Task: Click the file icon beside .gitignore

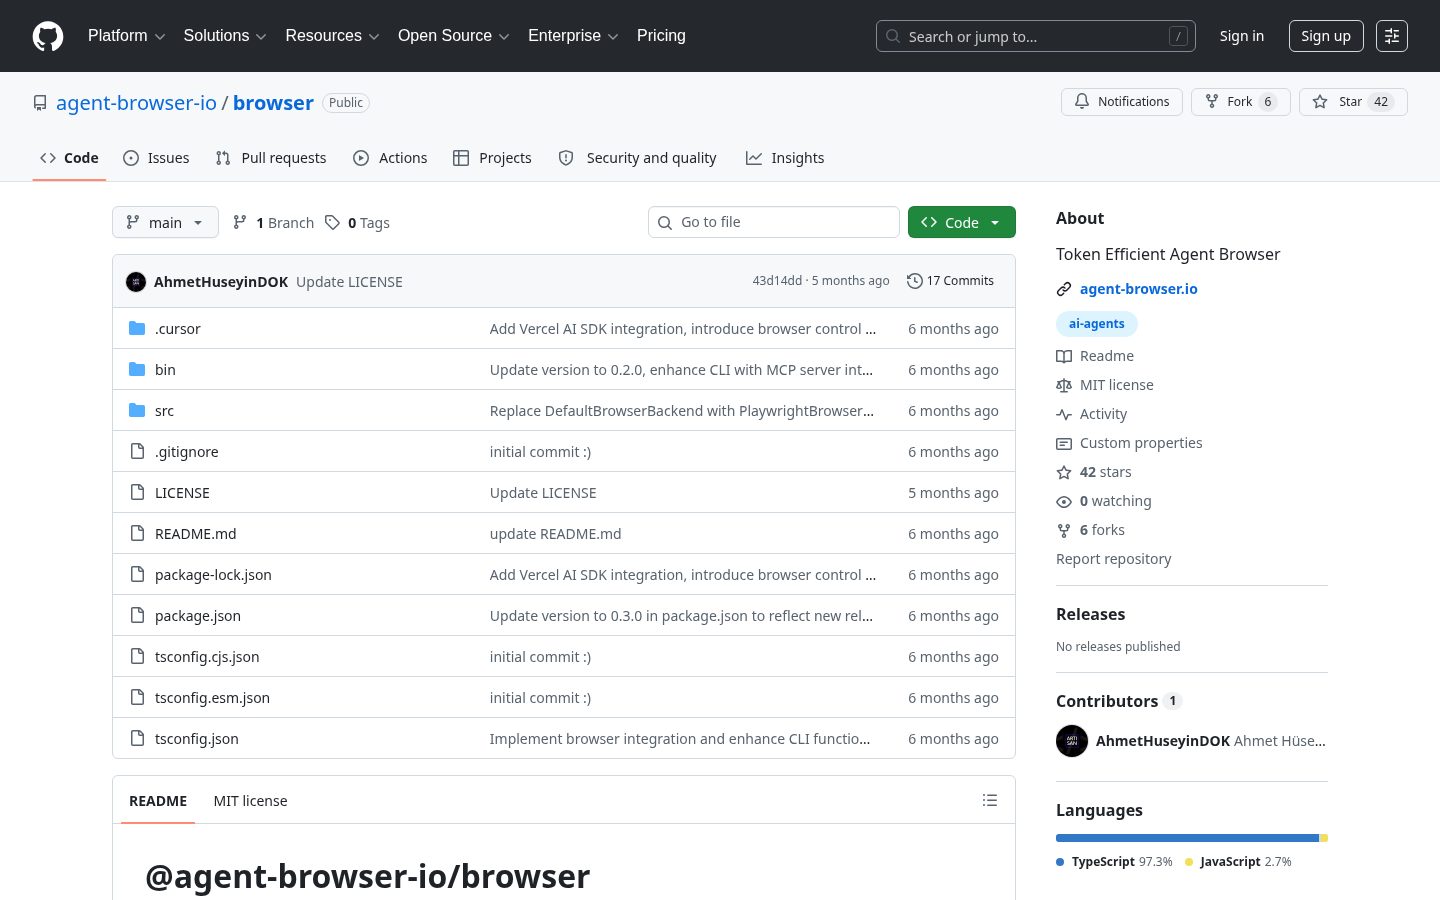Action: [x=137, y=451]
